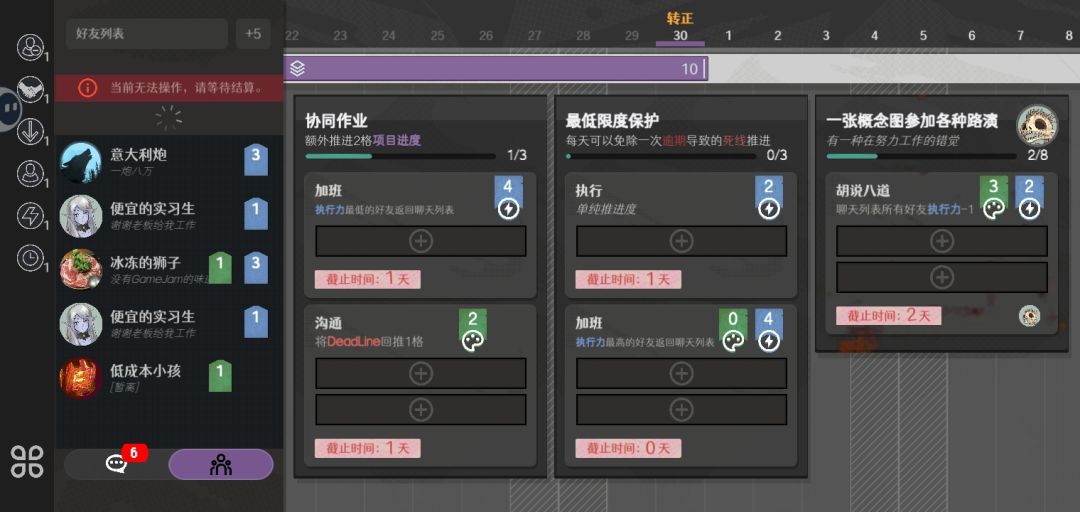Click the purple progress bar showing 10
Screen dimensions: 1080x512
tap(495, 69)
